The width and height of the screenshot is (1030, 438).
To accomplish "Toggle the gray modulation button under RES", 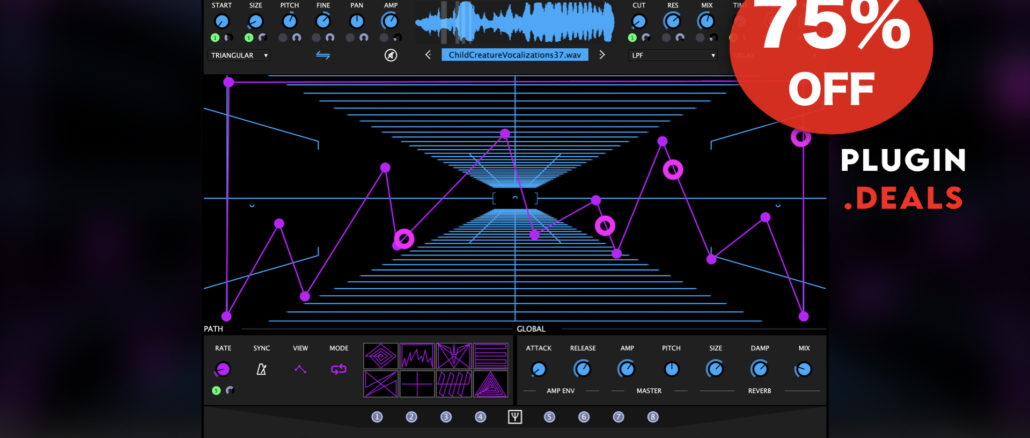I will pos(666,38).
